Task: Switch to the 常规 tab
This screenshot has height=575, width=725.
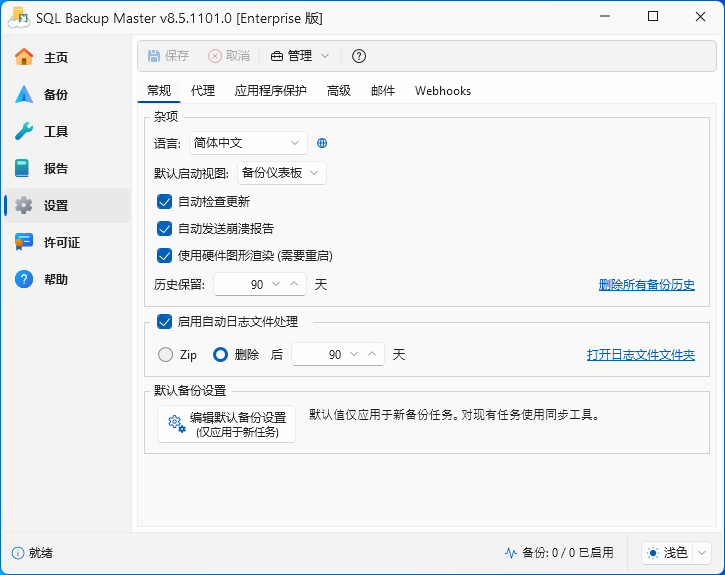Action: coord(159,91)
